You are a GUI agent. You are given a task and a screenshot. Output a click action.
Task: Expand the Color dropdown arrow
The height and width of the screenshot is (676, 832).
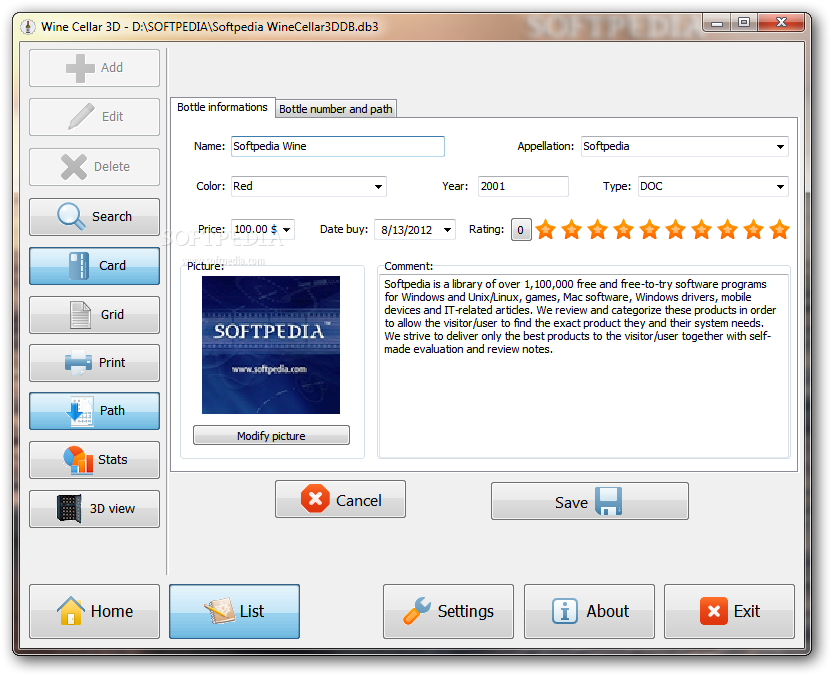tap(378, 187)
